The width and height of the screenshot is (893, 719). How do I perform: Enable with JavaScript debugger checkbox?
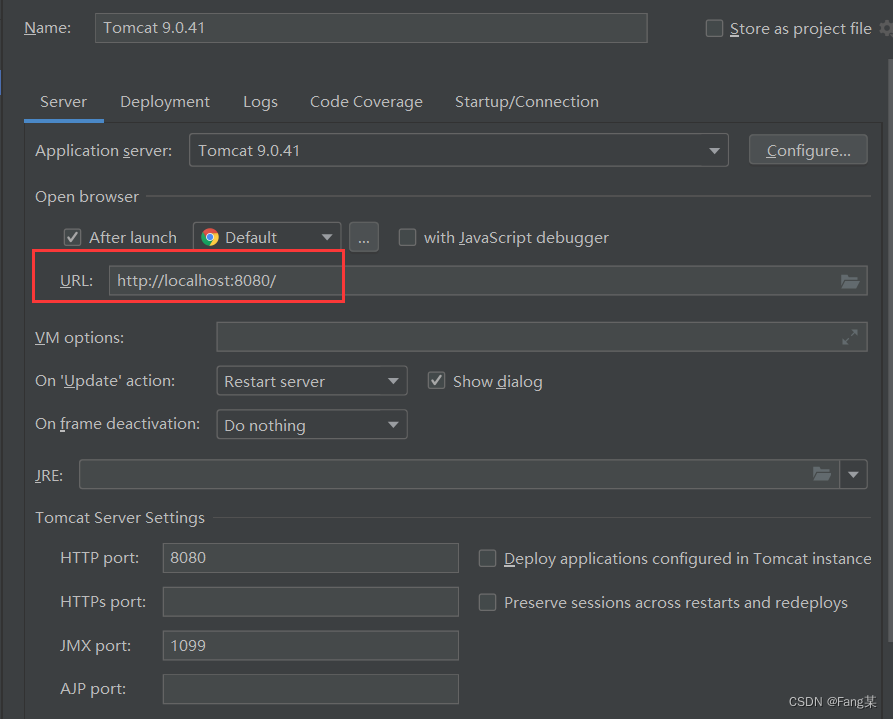point(407,237)
